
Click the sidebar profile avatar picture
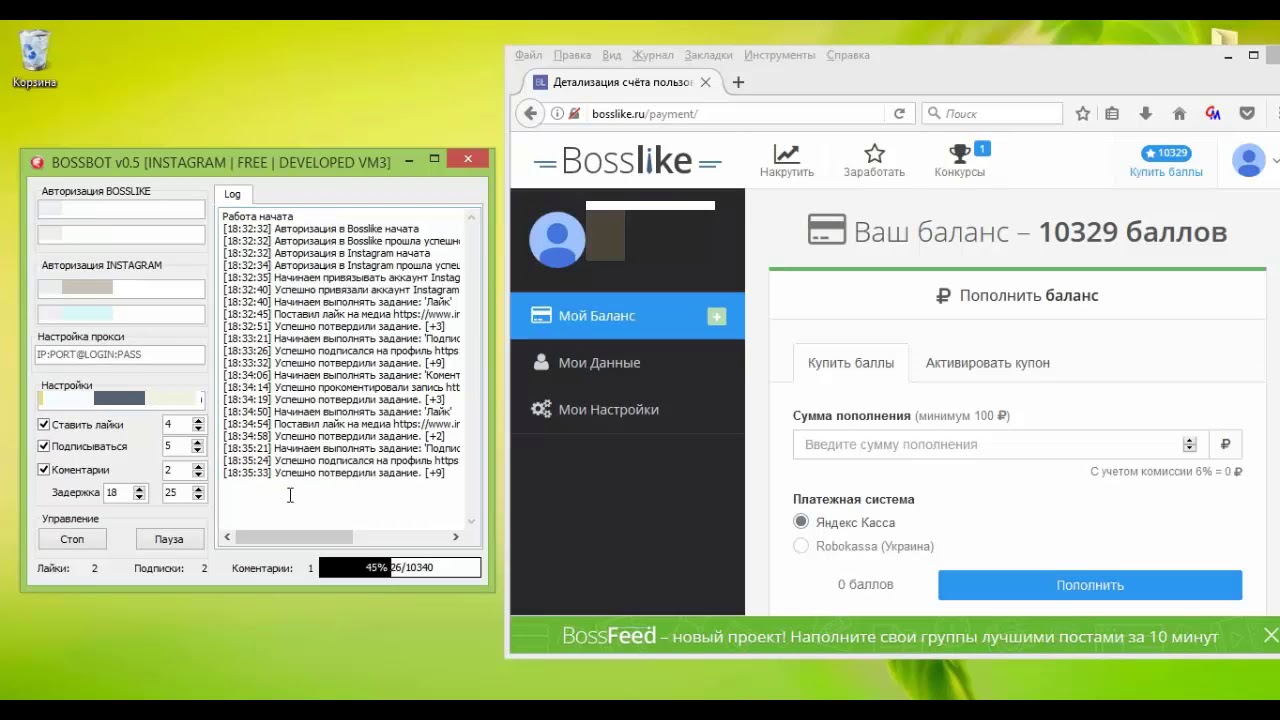pyautogui.click(x=557, y=239)
